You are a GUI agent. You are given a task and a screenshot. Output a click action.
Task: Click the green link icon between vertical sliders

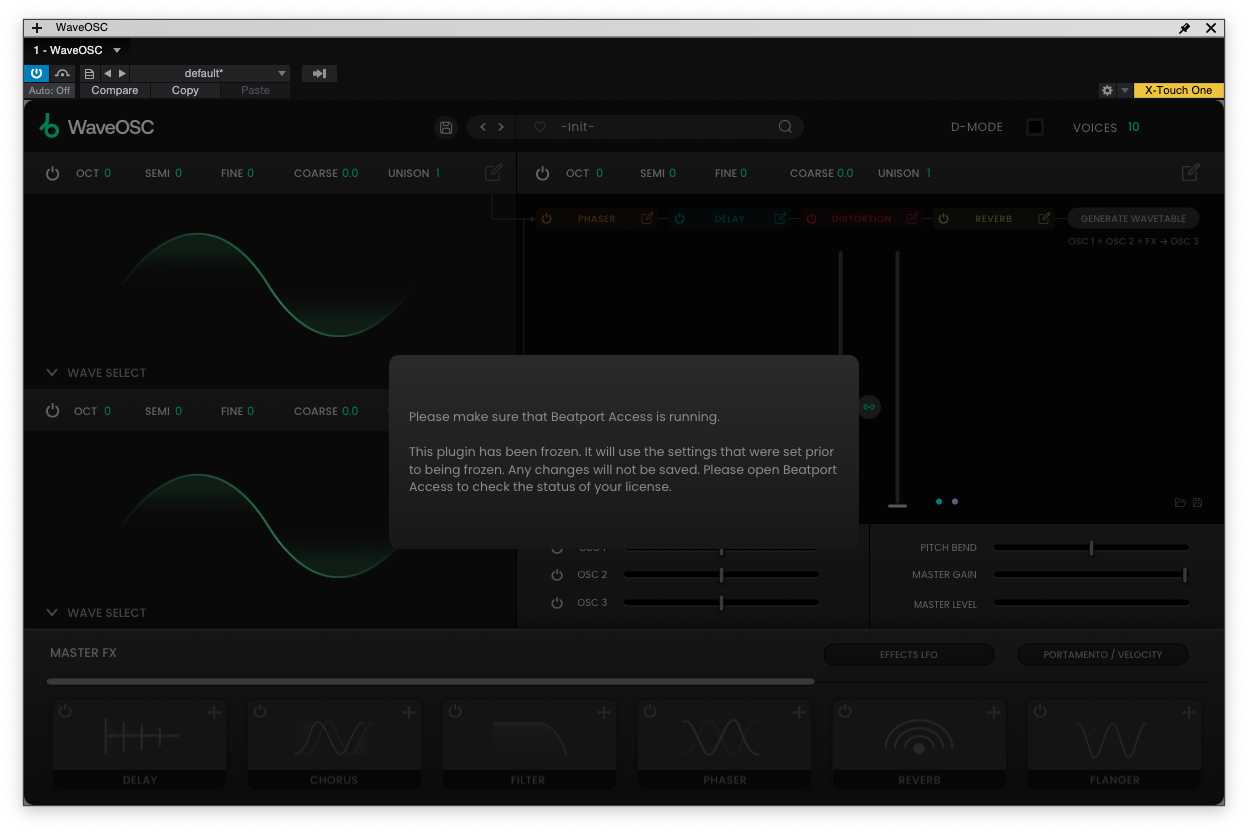point(869,406)
